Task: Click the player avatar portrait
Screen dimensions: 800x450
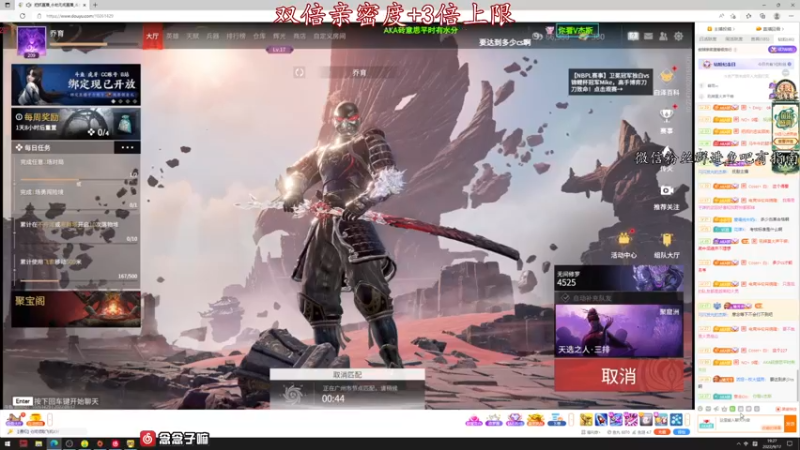Action: pos(31,41)
